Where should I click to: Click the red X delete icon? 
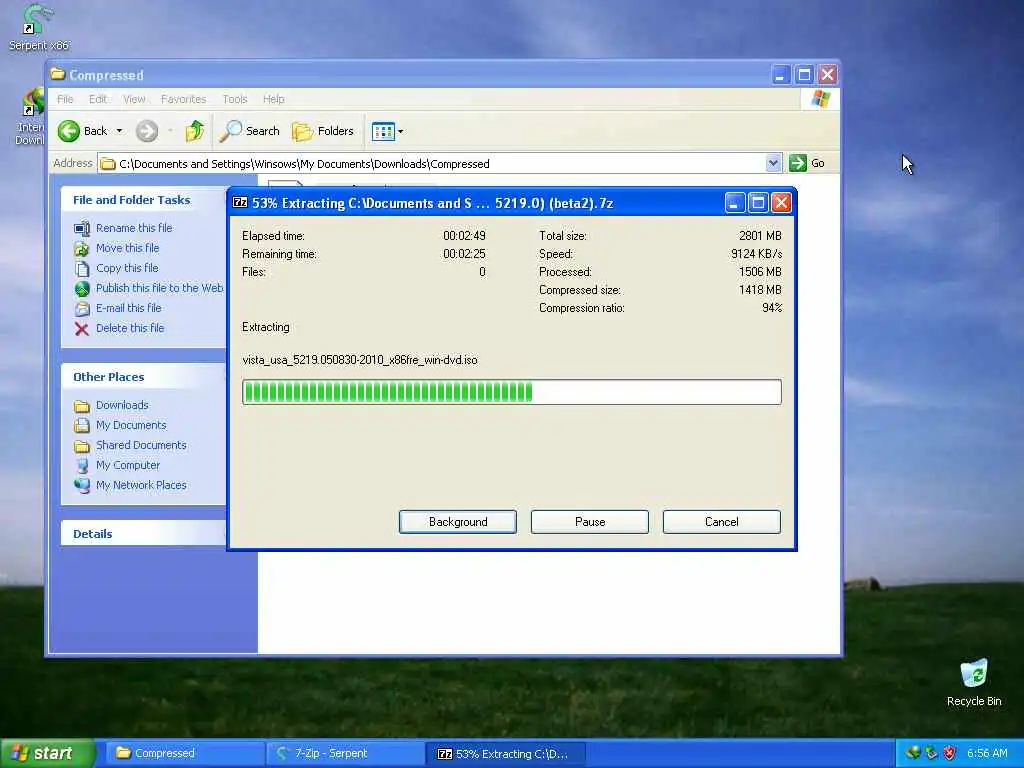(82, 329)
